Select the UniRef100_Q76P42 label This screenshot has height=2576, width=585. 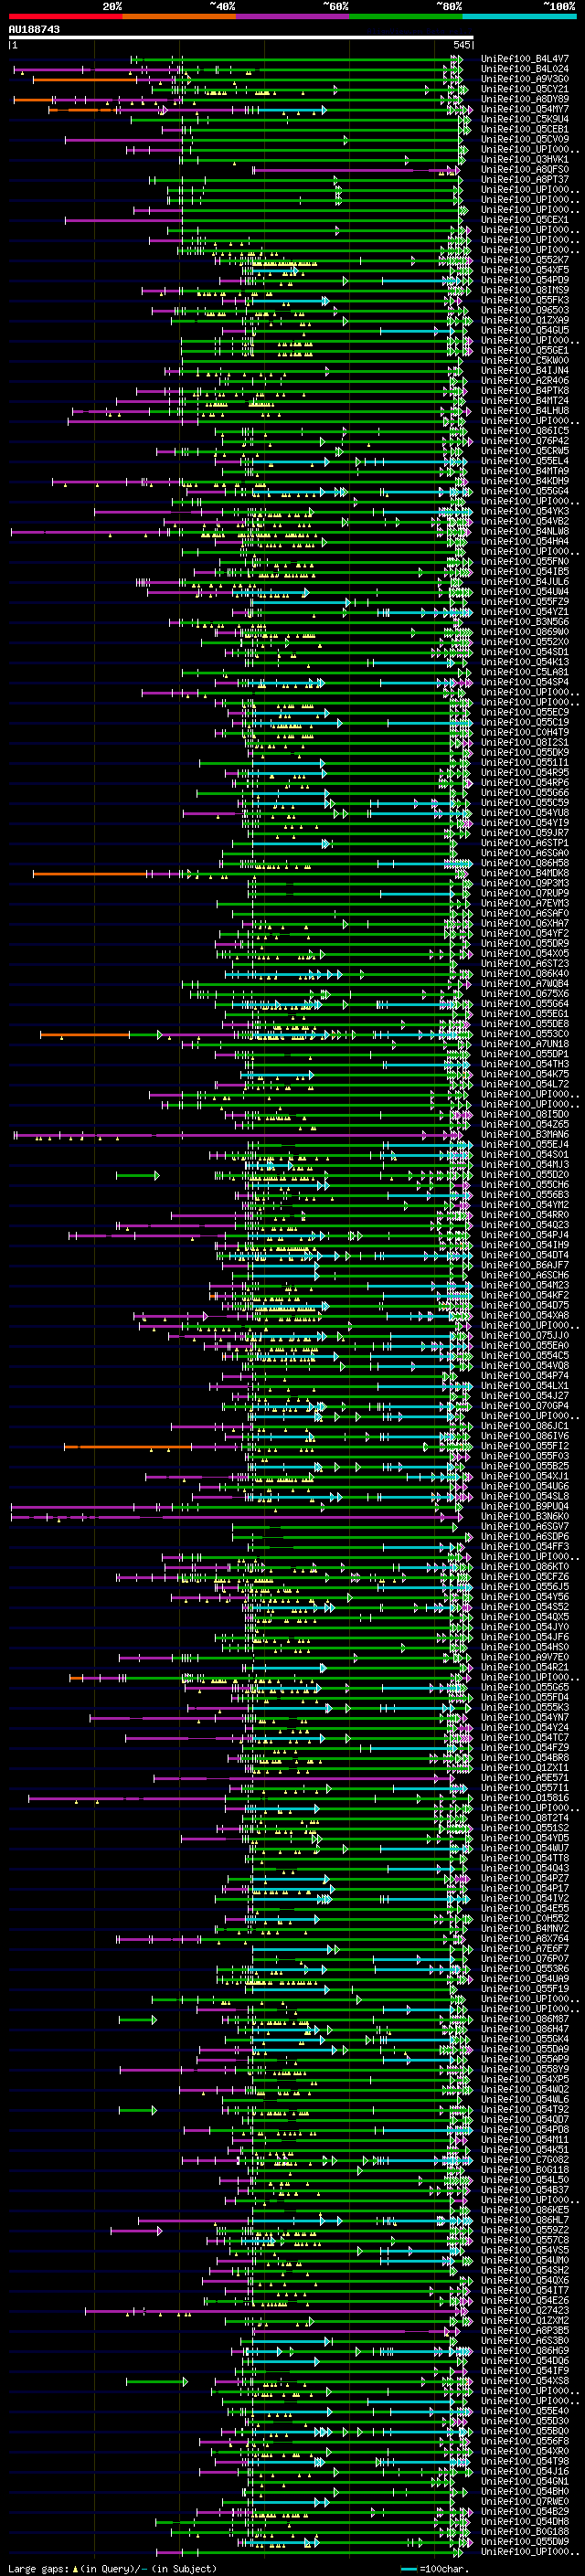pyautogui.click(x=525, y=441)
